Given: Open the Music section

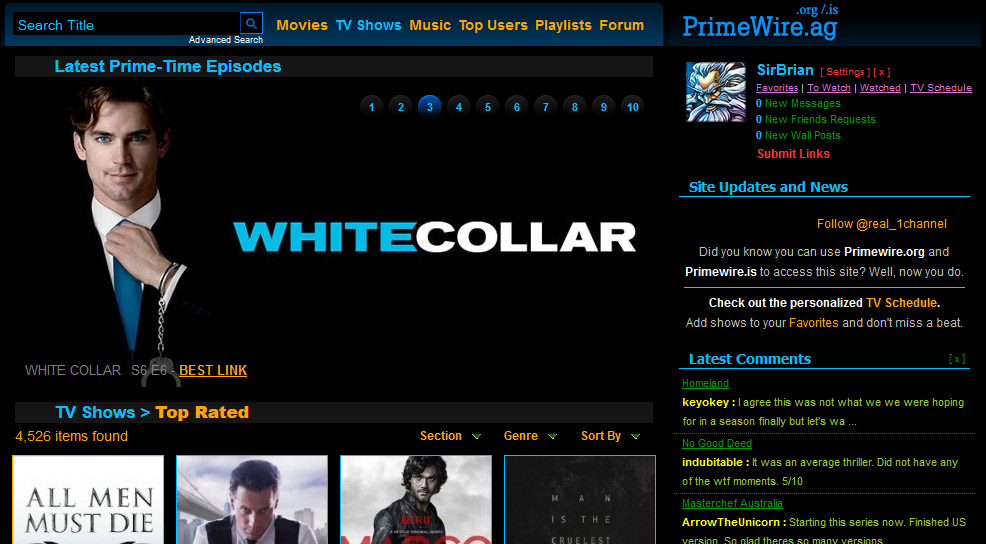Looking at the screenshot, I should [x=430, y=25].
